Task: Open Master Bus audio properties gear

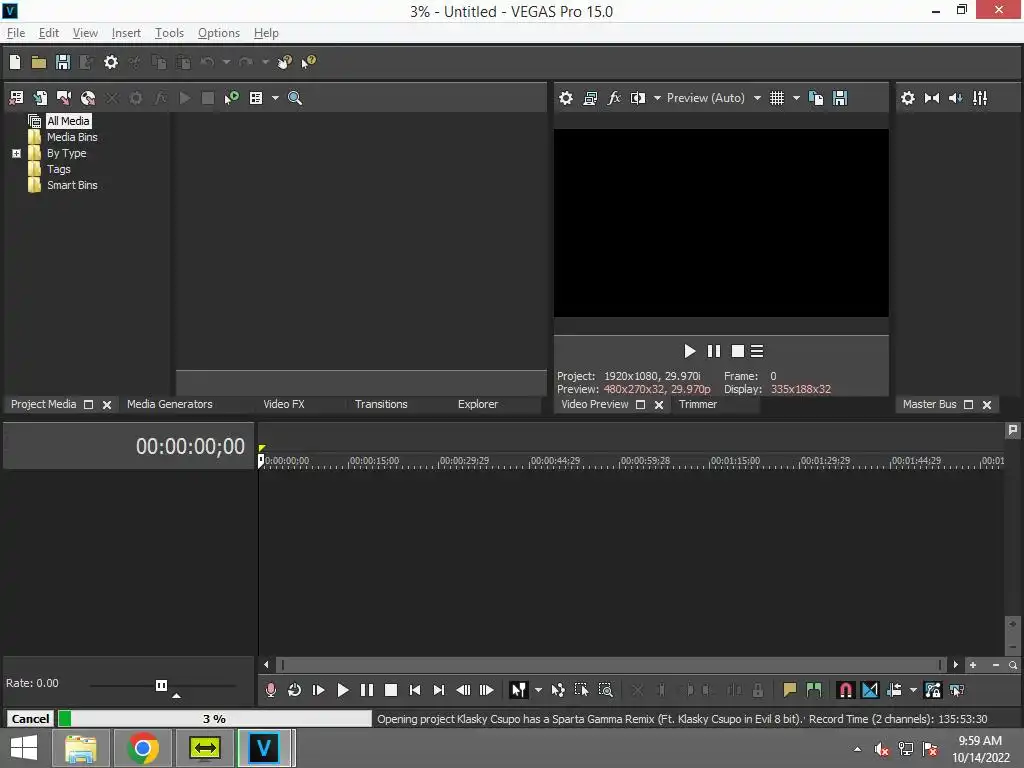Action: 908,98
